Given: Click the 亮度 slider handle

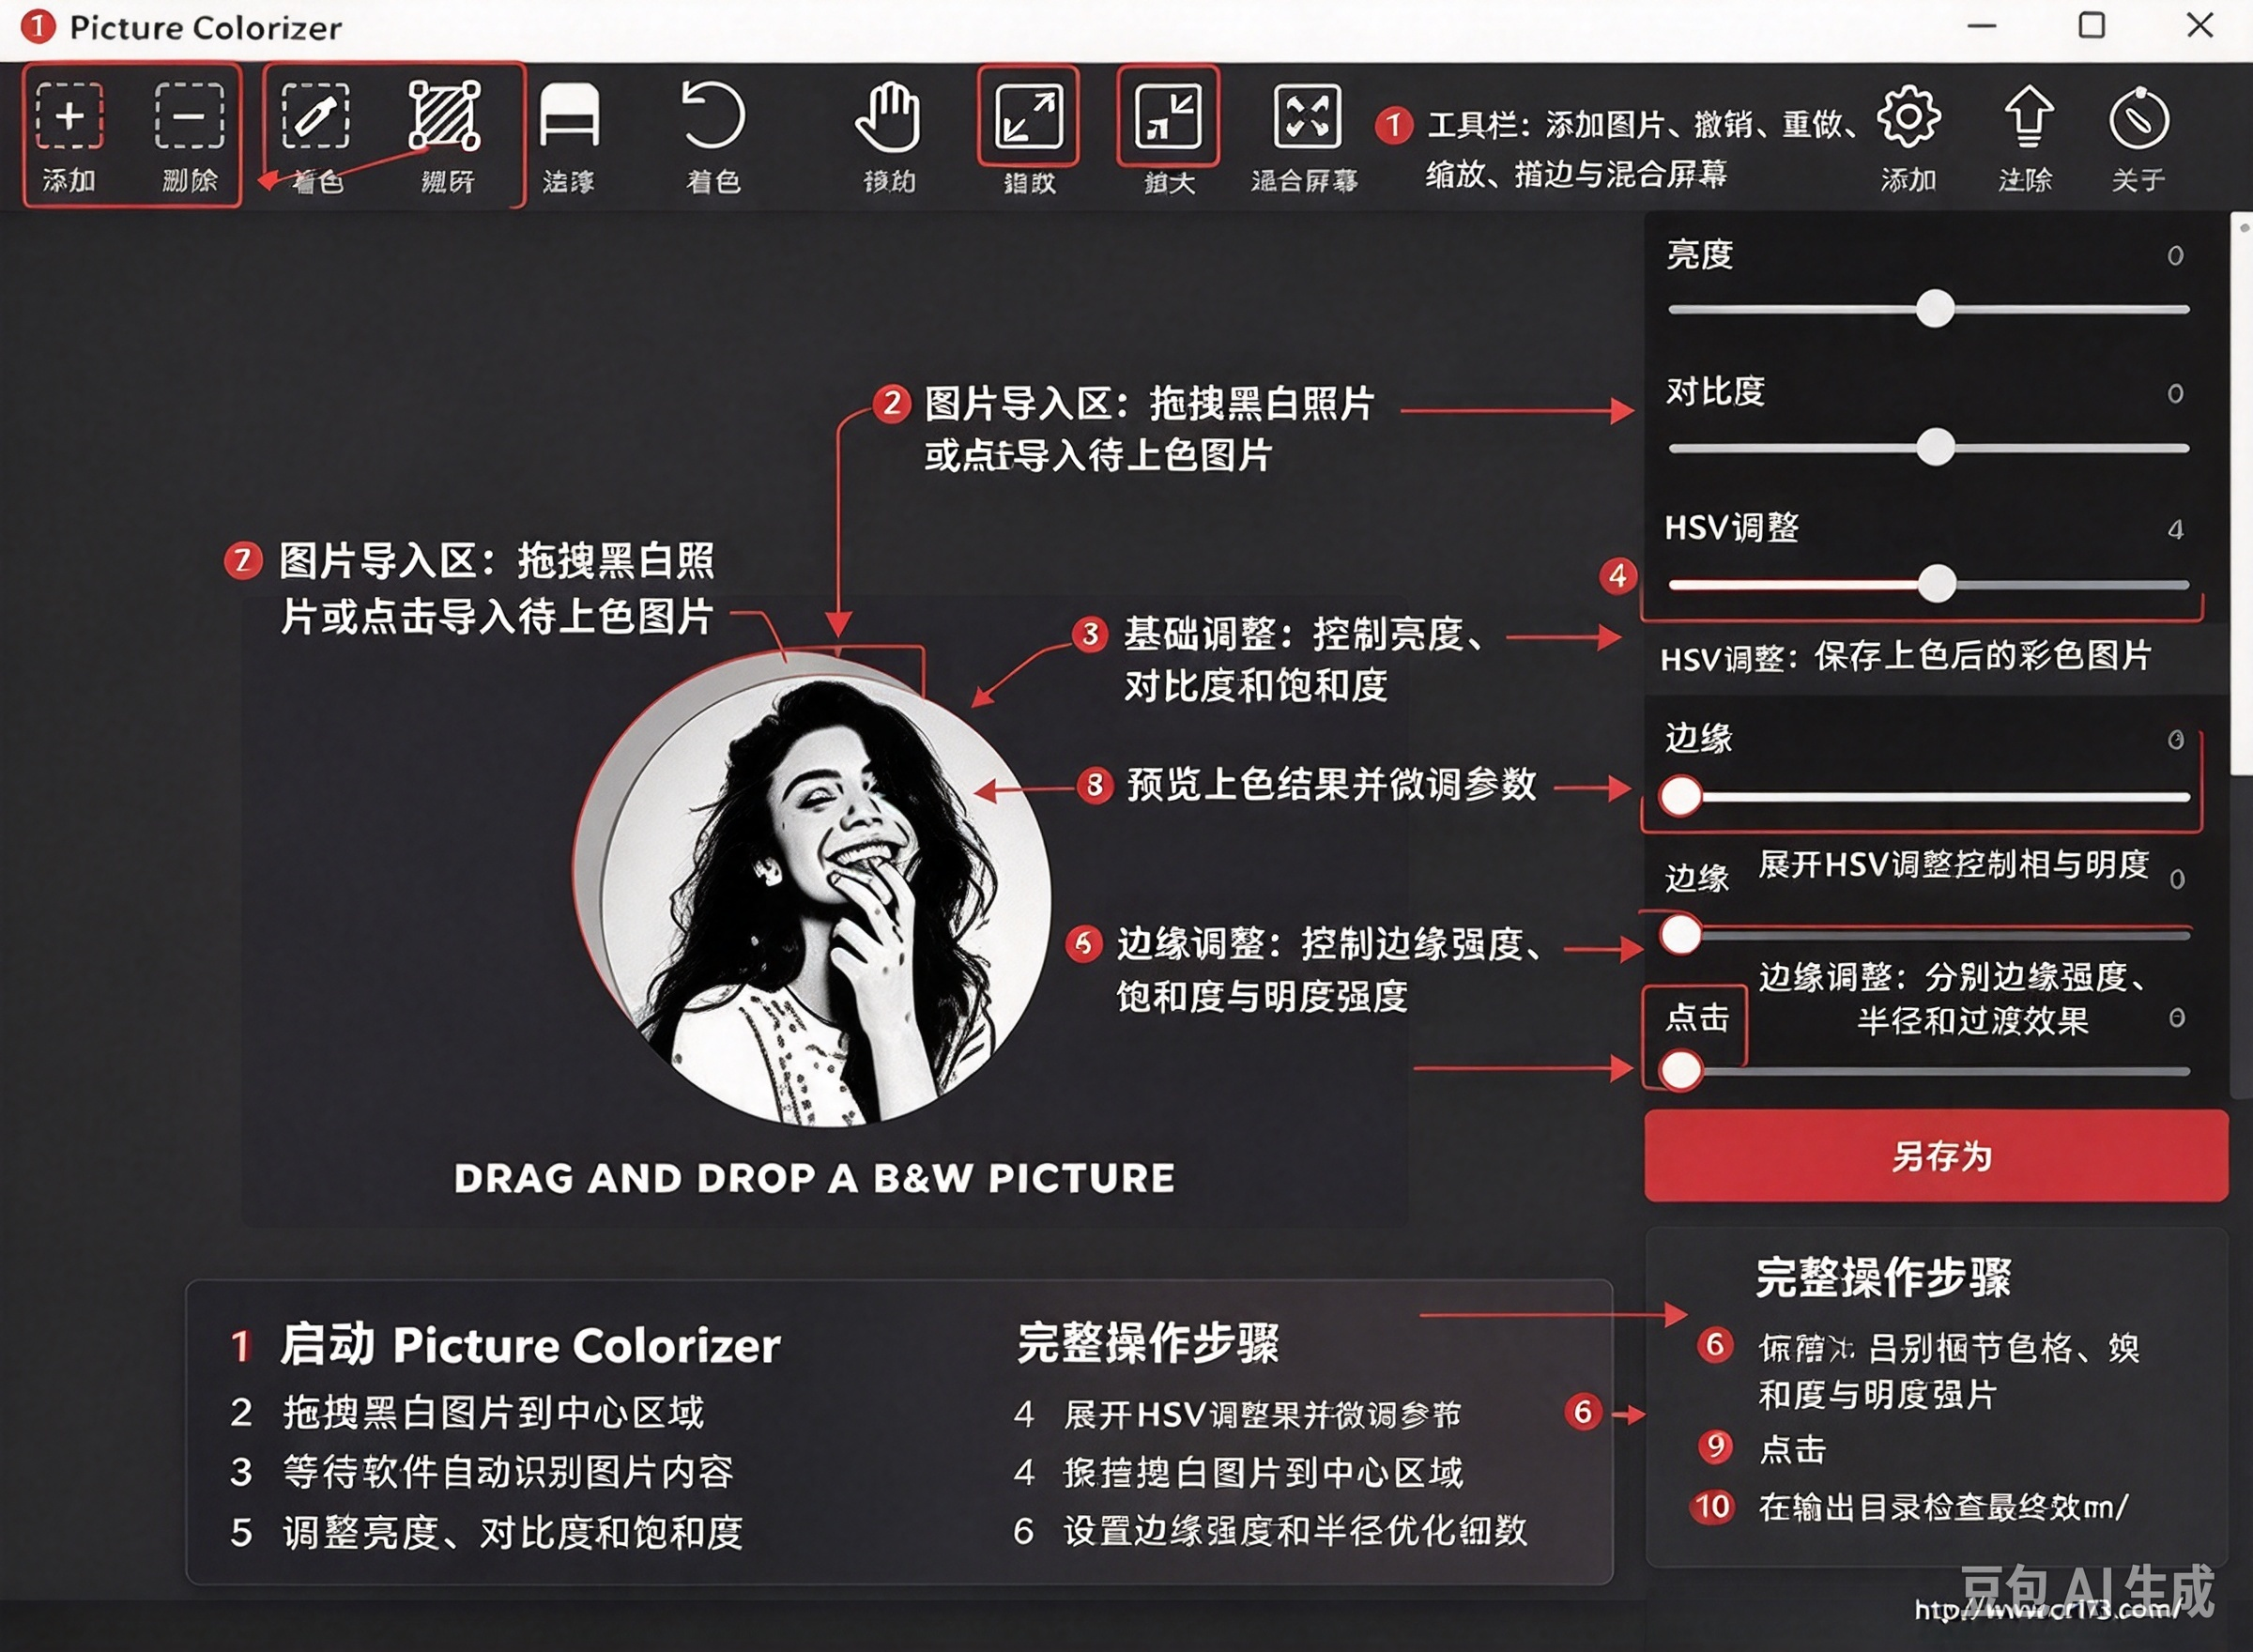Looking at the screenshot, I should [x=1935, y=308].
